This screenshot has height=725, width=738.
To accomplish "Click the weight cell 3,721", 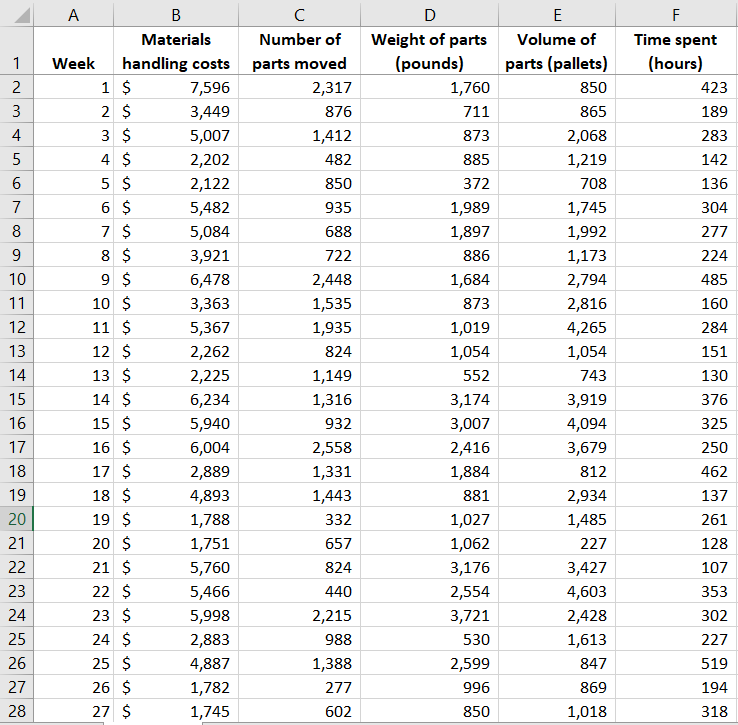I will point(429,615).
